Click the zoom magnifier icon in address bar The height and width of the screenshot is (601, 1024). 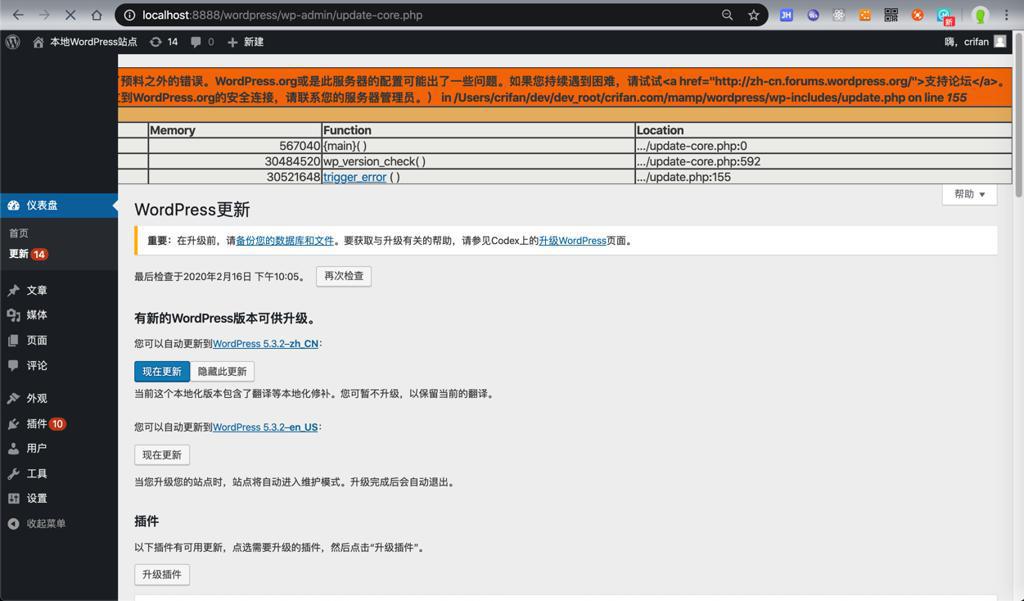727,15
